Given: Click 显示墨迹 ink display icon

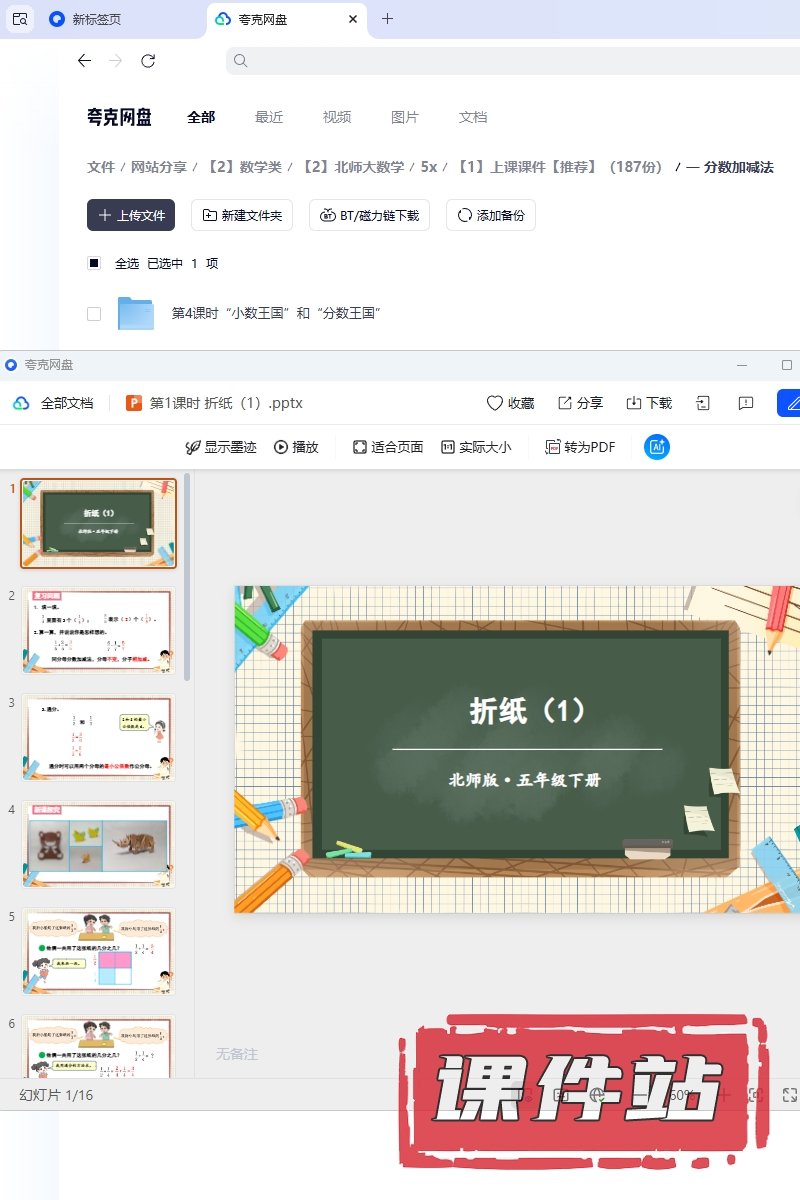Looking at the screenshot, I should point(193,447).
